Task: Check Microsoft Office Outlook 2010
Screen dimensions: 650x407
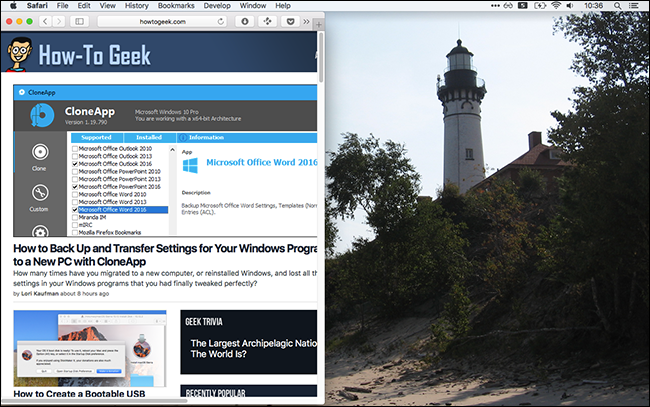Action: point(75,148)
